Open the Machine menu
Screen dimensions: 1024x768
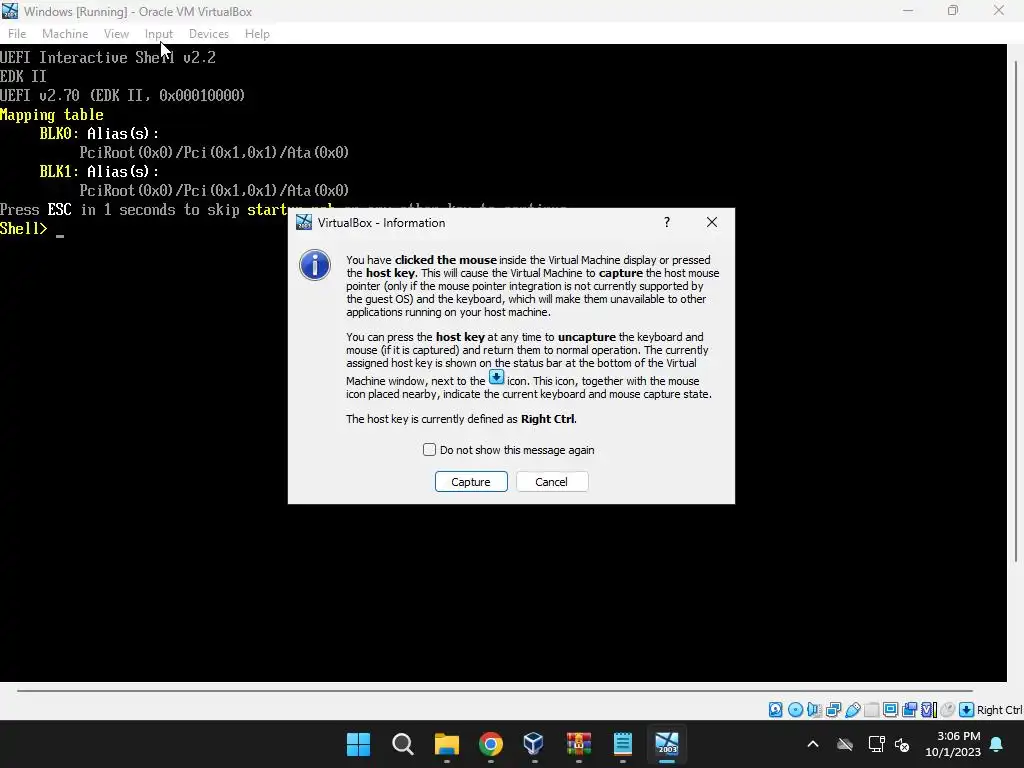pos(65,34)
